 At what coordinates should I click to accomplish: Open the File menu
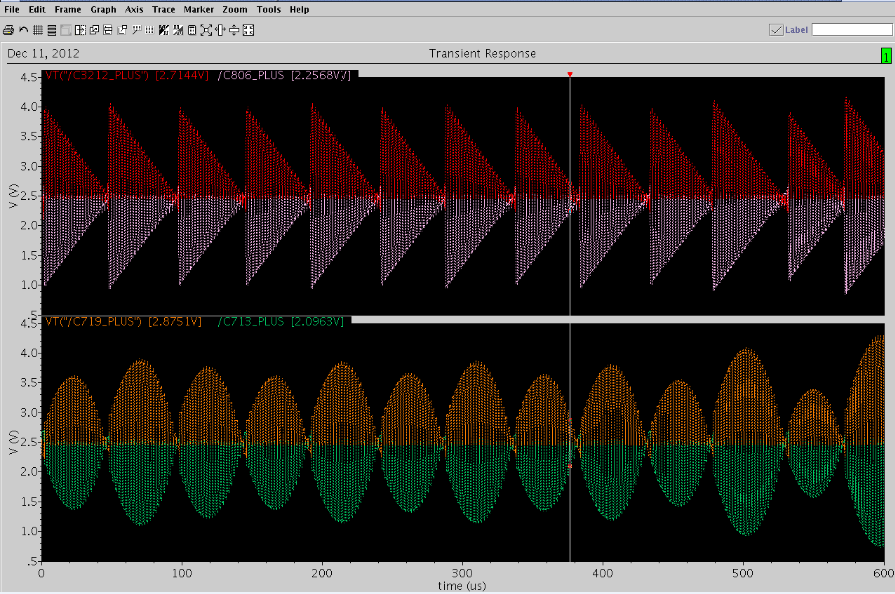pos(12,9)
